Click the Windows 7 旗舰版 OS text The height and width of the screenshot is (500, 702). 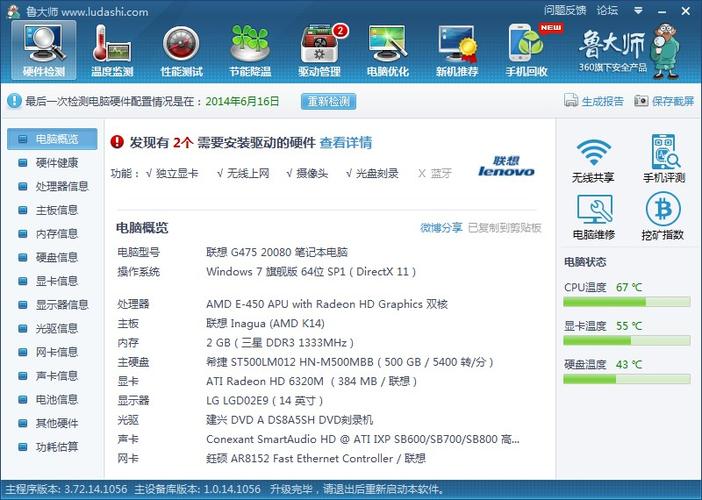click(x=311, y=272)
